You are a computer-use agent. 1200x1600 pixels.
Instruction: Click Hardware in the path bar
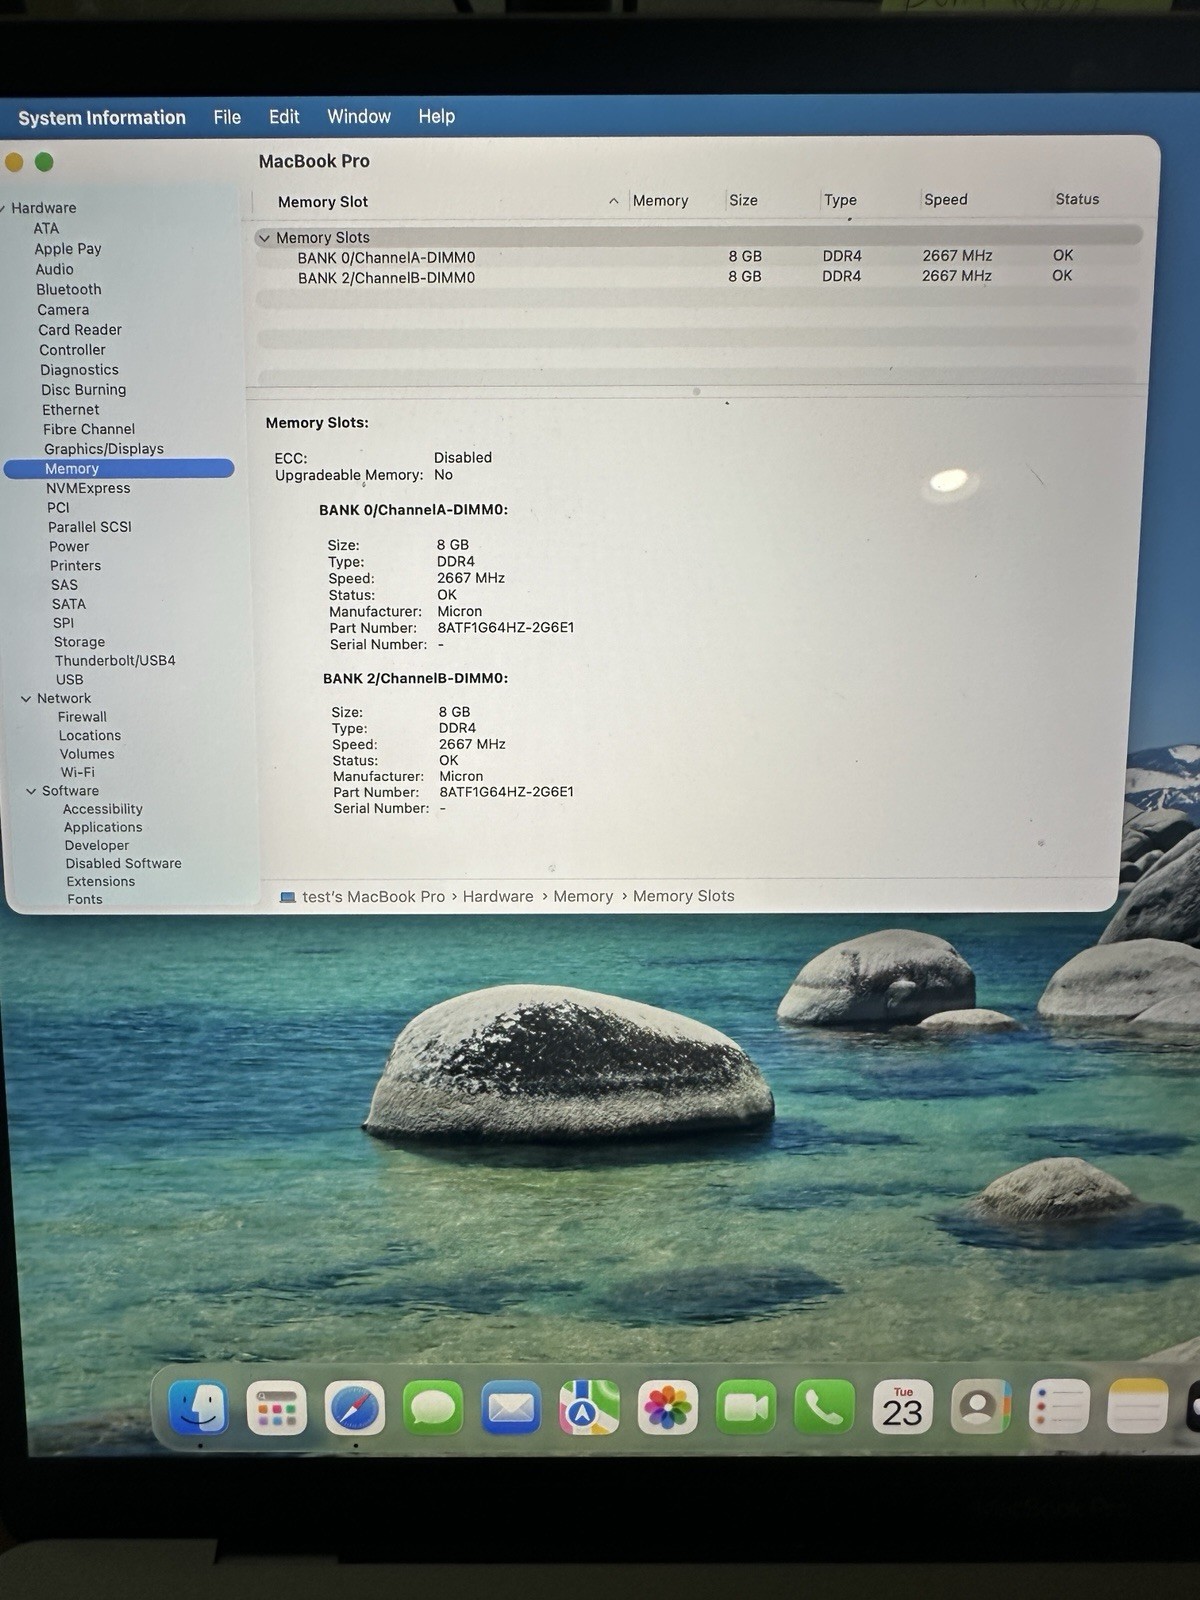click(x=498, y=896)
